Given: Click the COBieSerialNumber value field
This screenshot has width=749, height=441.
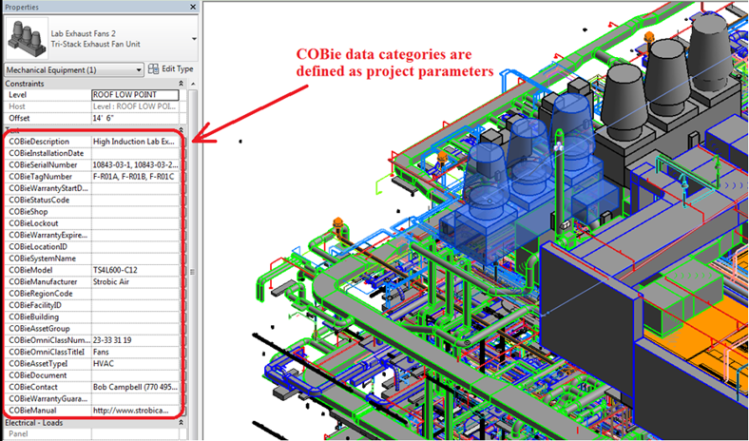Looking at the screenshot, I should click(137, 165).
